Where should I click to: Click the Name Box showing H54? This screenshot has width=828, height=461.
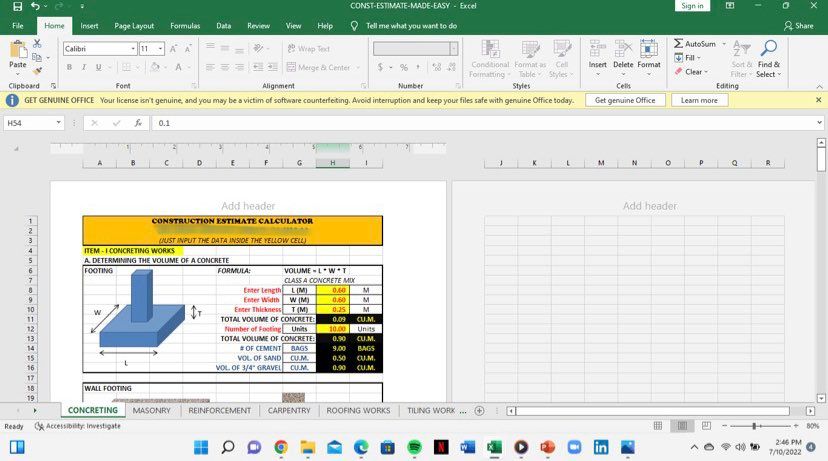pos(30,123)
